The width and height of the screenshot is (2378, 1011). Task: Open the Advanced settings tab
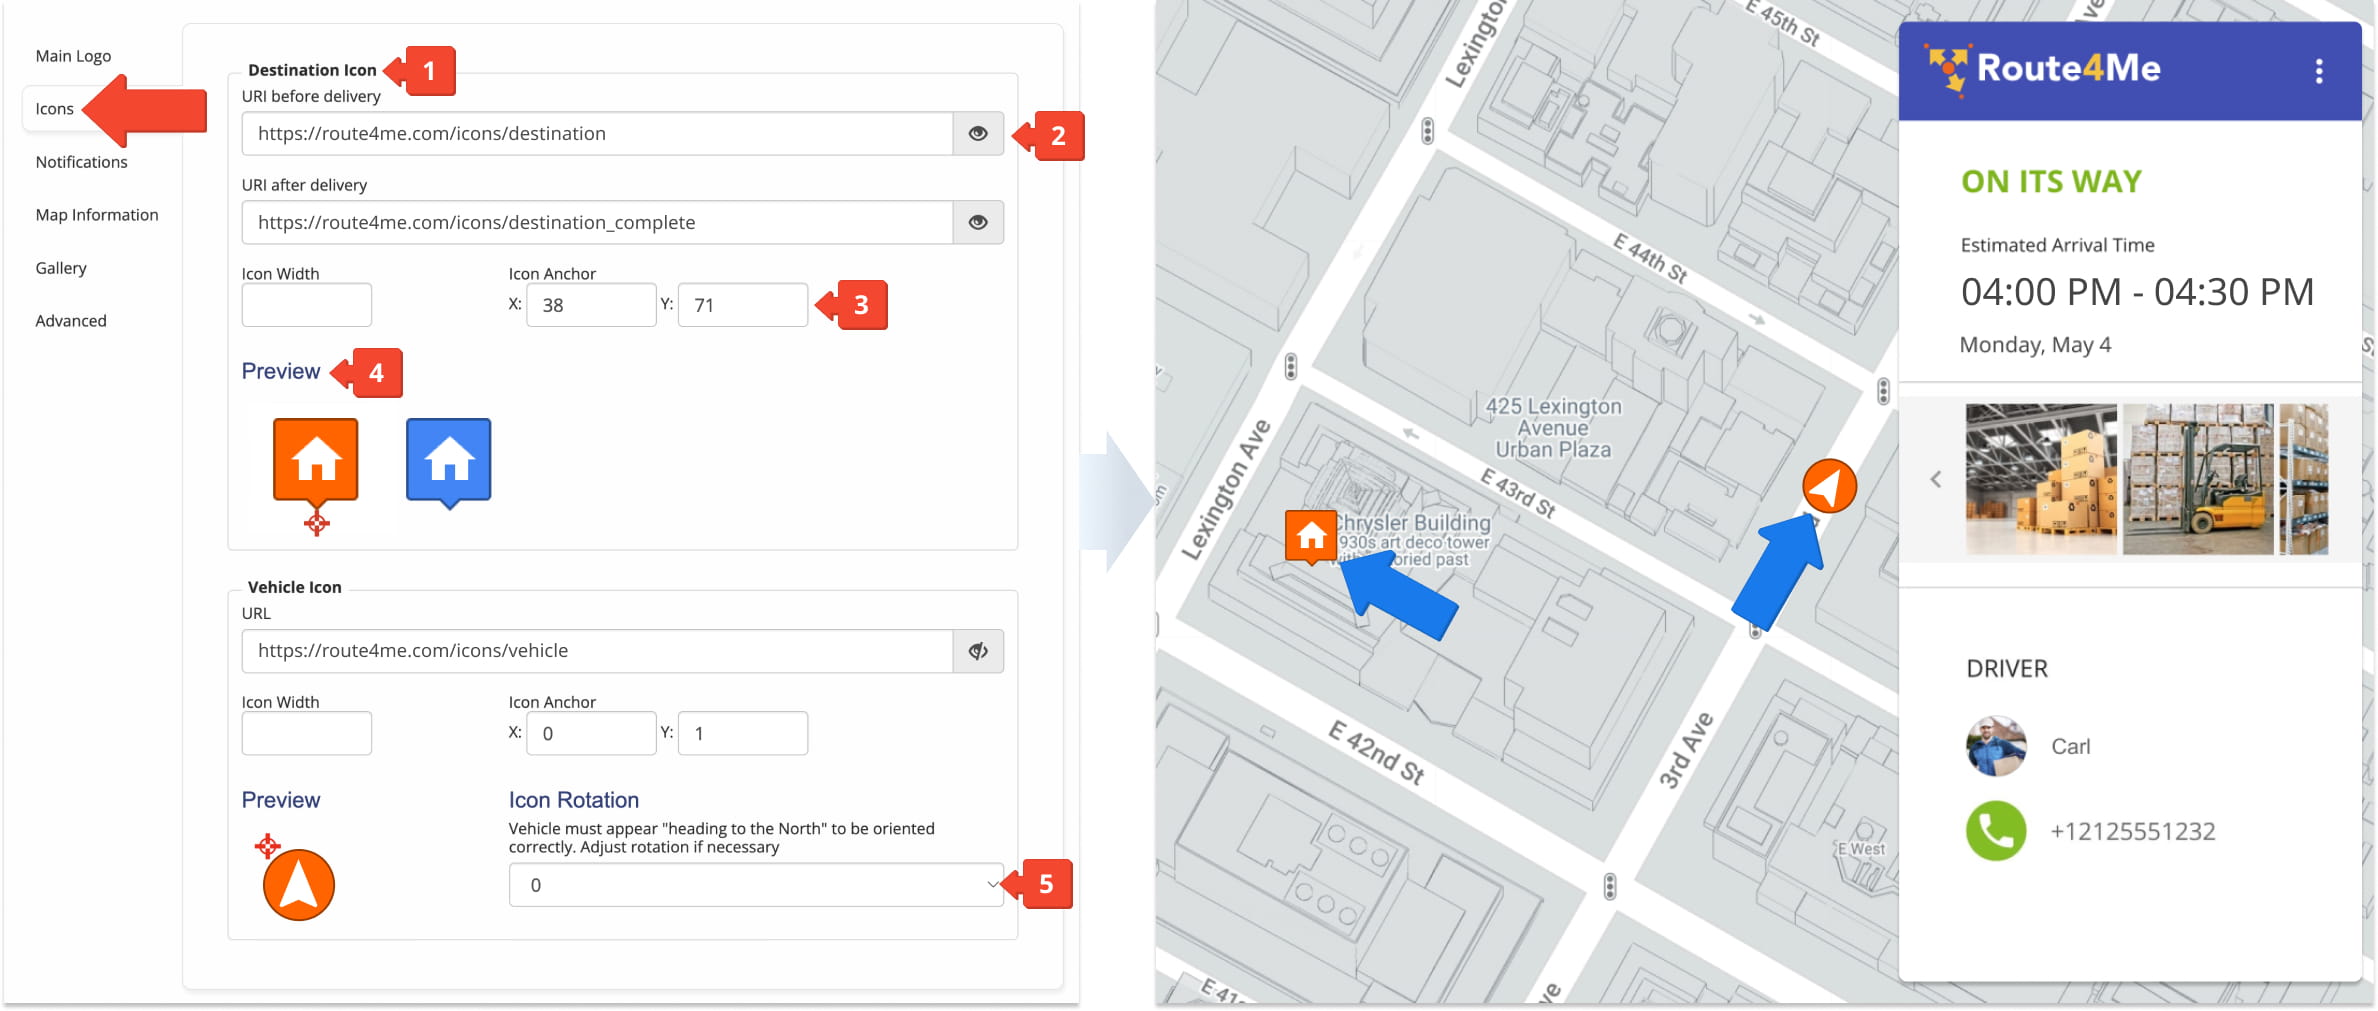(x=71, y=321)
